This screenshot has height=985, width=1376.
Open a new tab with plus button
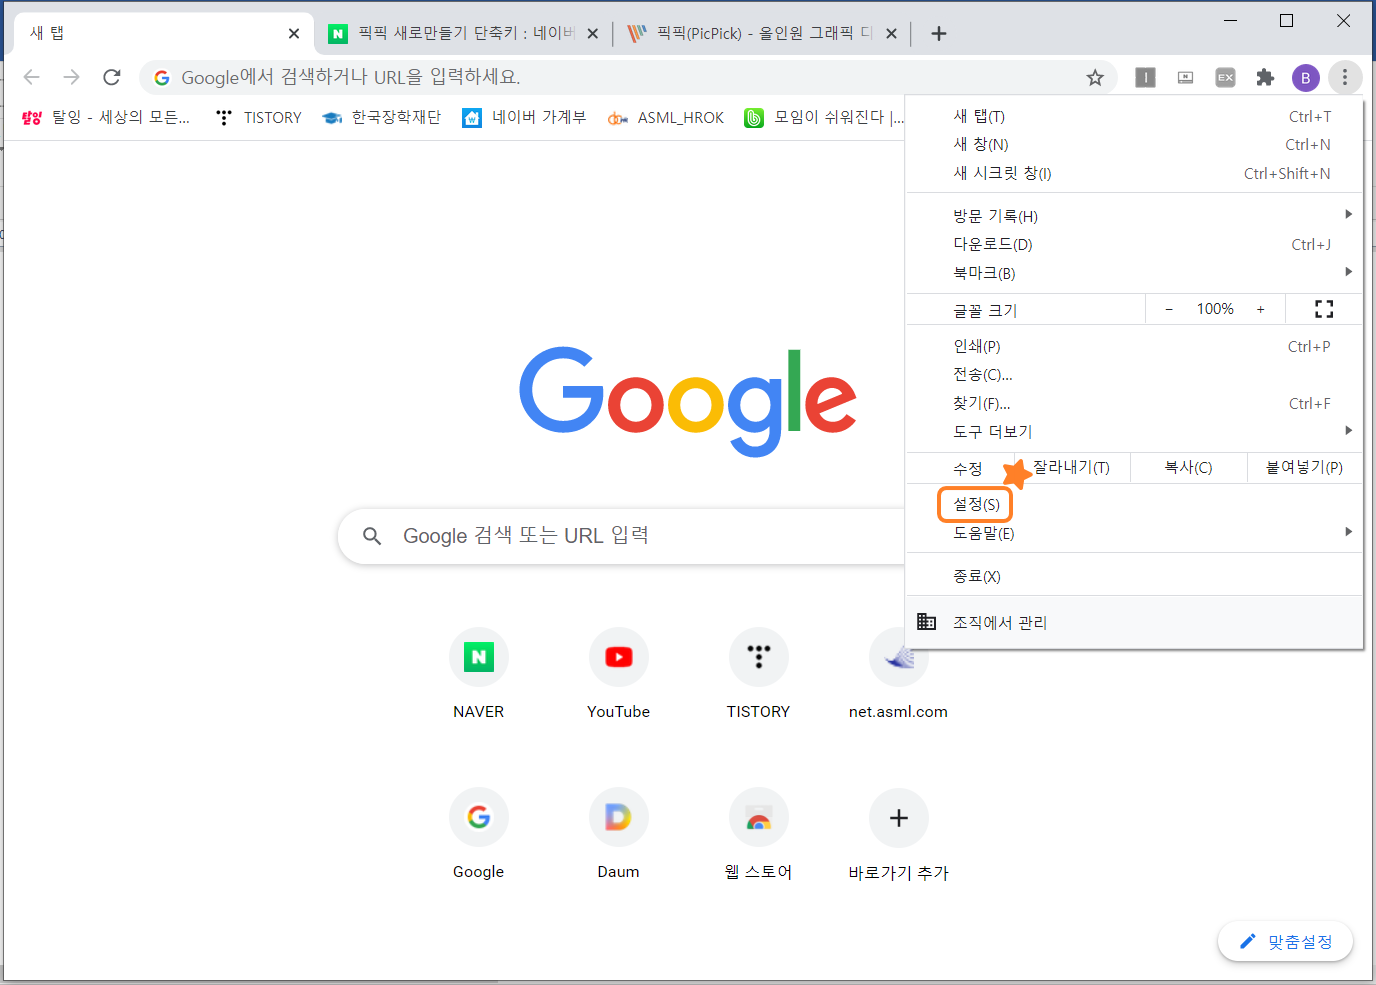coord(938,33)
